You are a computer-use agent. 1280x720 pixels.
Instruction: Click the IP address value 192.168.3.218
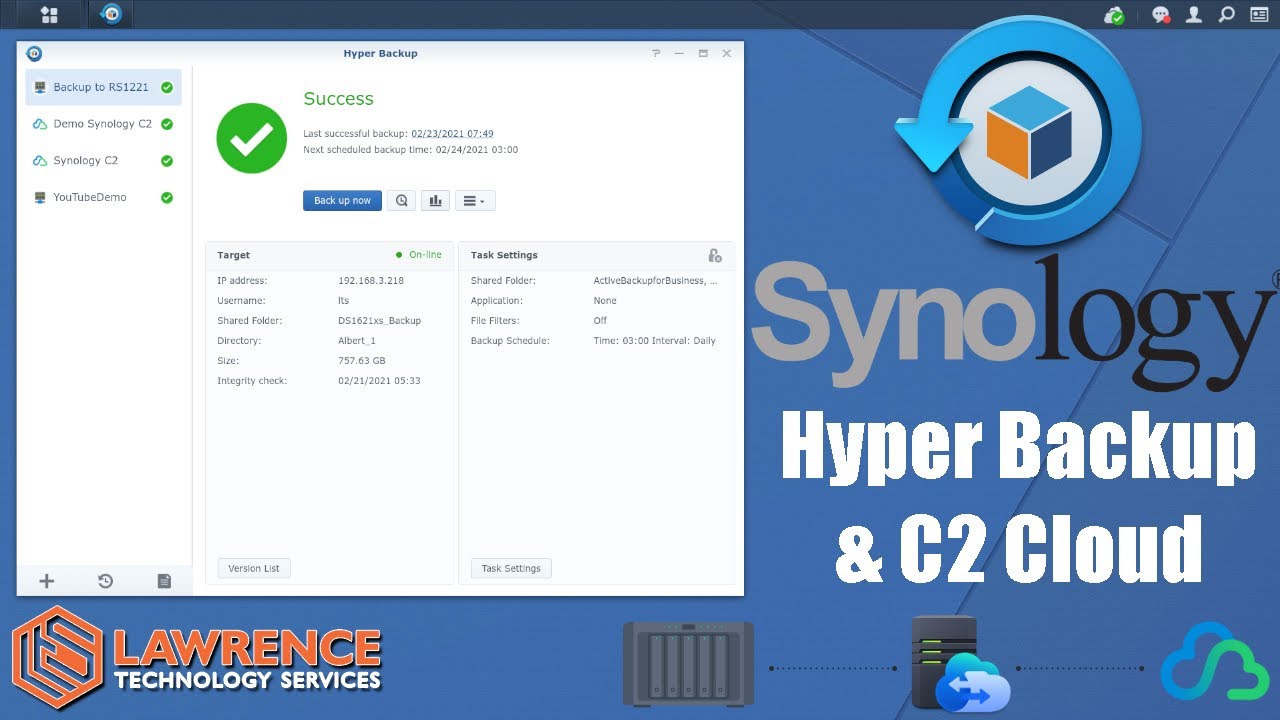pyautogui.click(x=371, y=281)
